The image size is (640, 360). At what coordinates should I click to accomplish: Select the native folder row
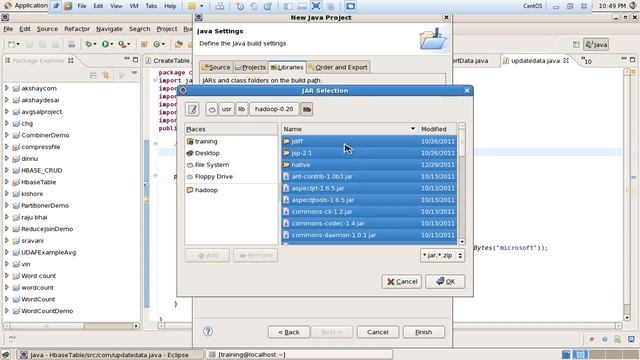tap(369, 165)
